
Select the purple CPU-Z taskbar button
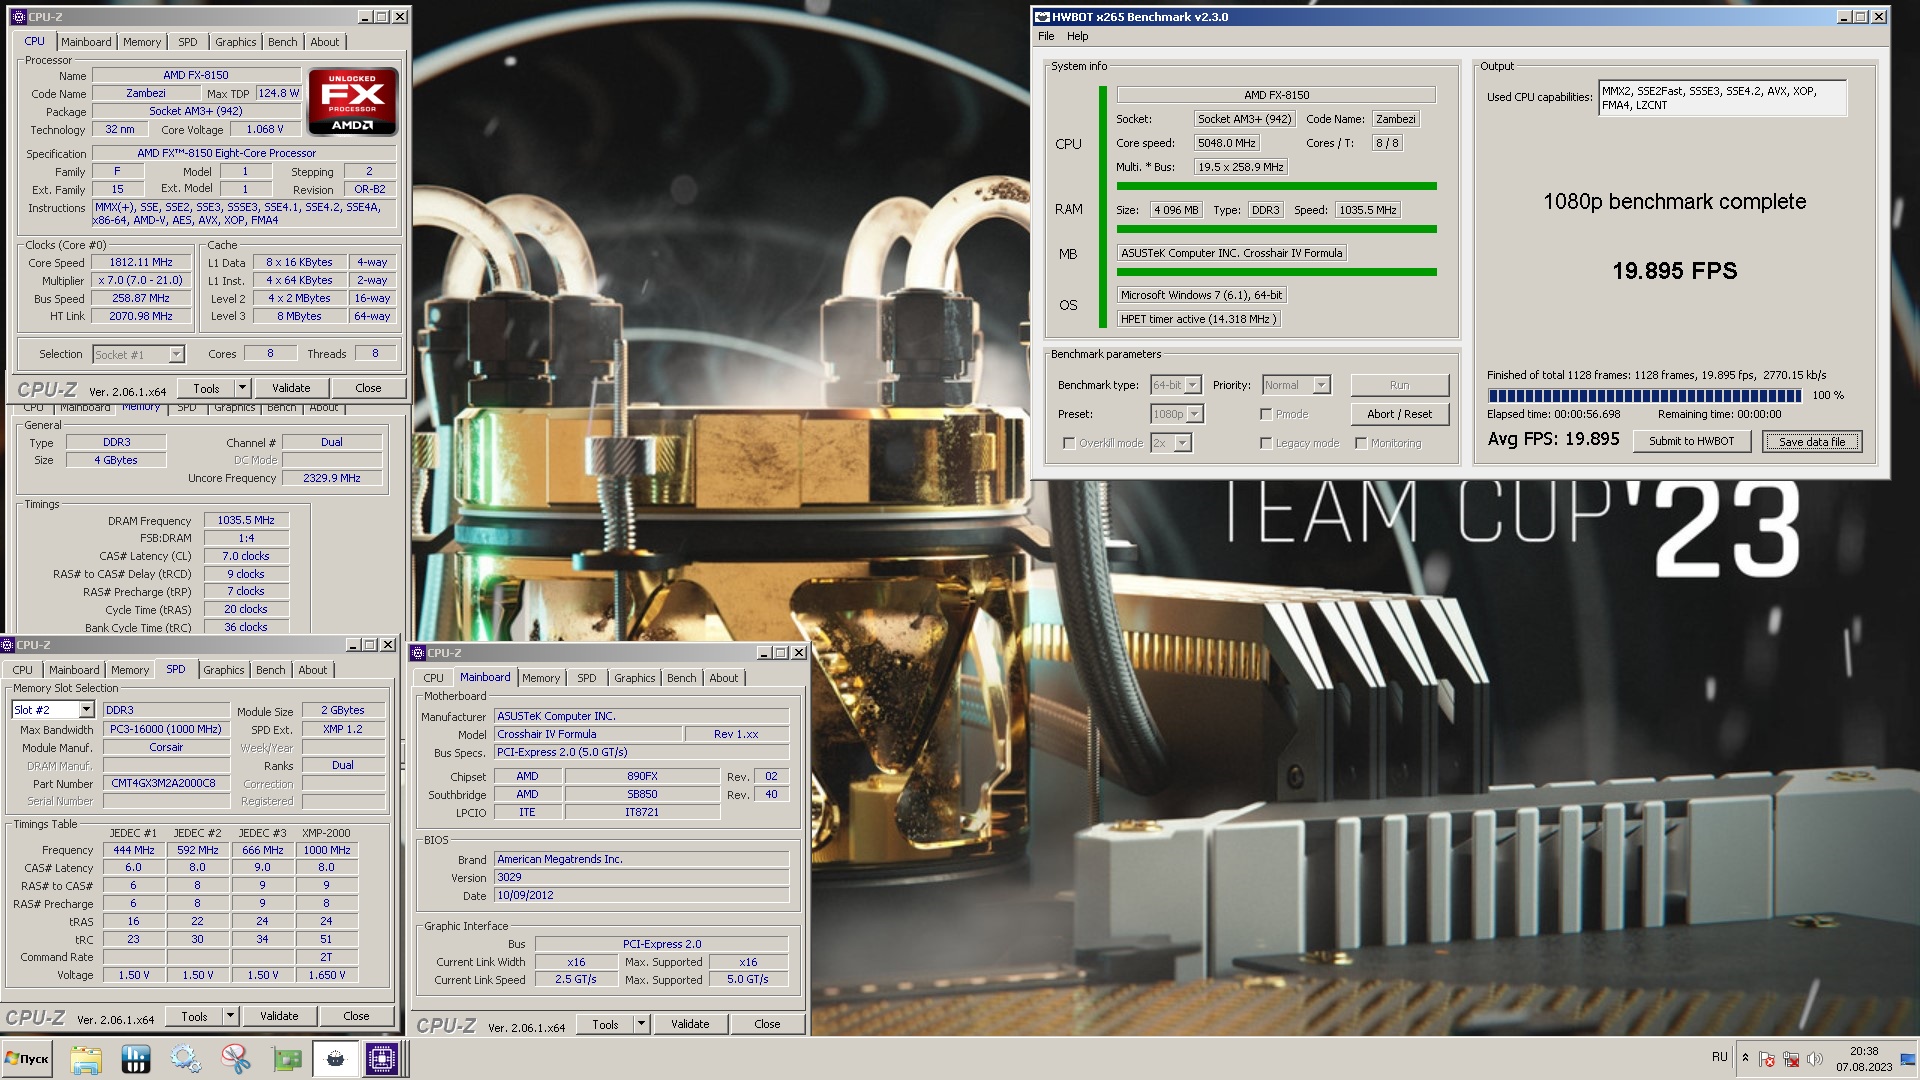tap(382, 1058)
